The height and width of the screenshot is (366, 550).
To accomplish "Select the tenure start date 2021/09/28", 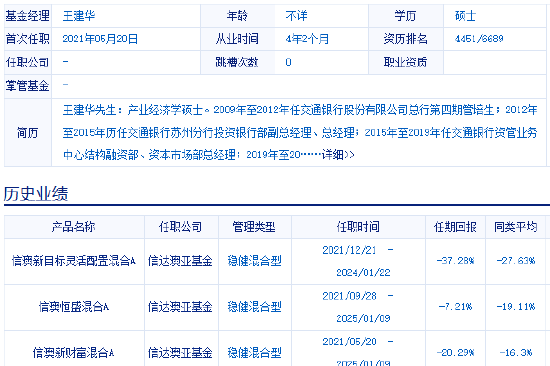I will (349, 296).
